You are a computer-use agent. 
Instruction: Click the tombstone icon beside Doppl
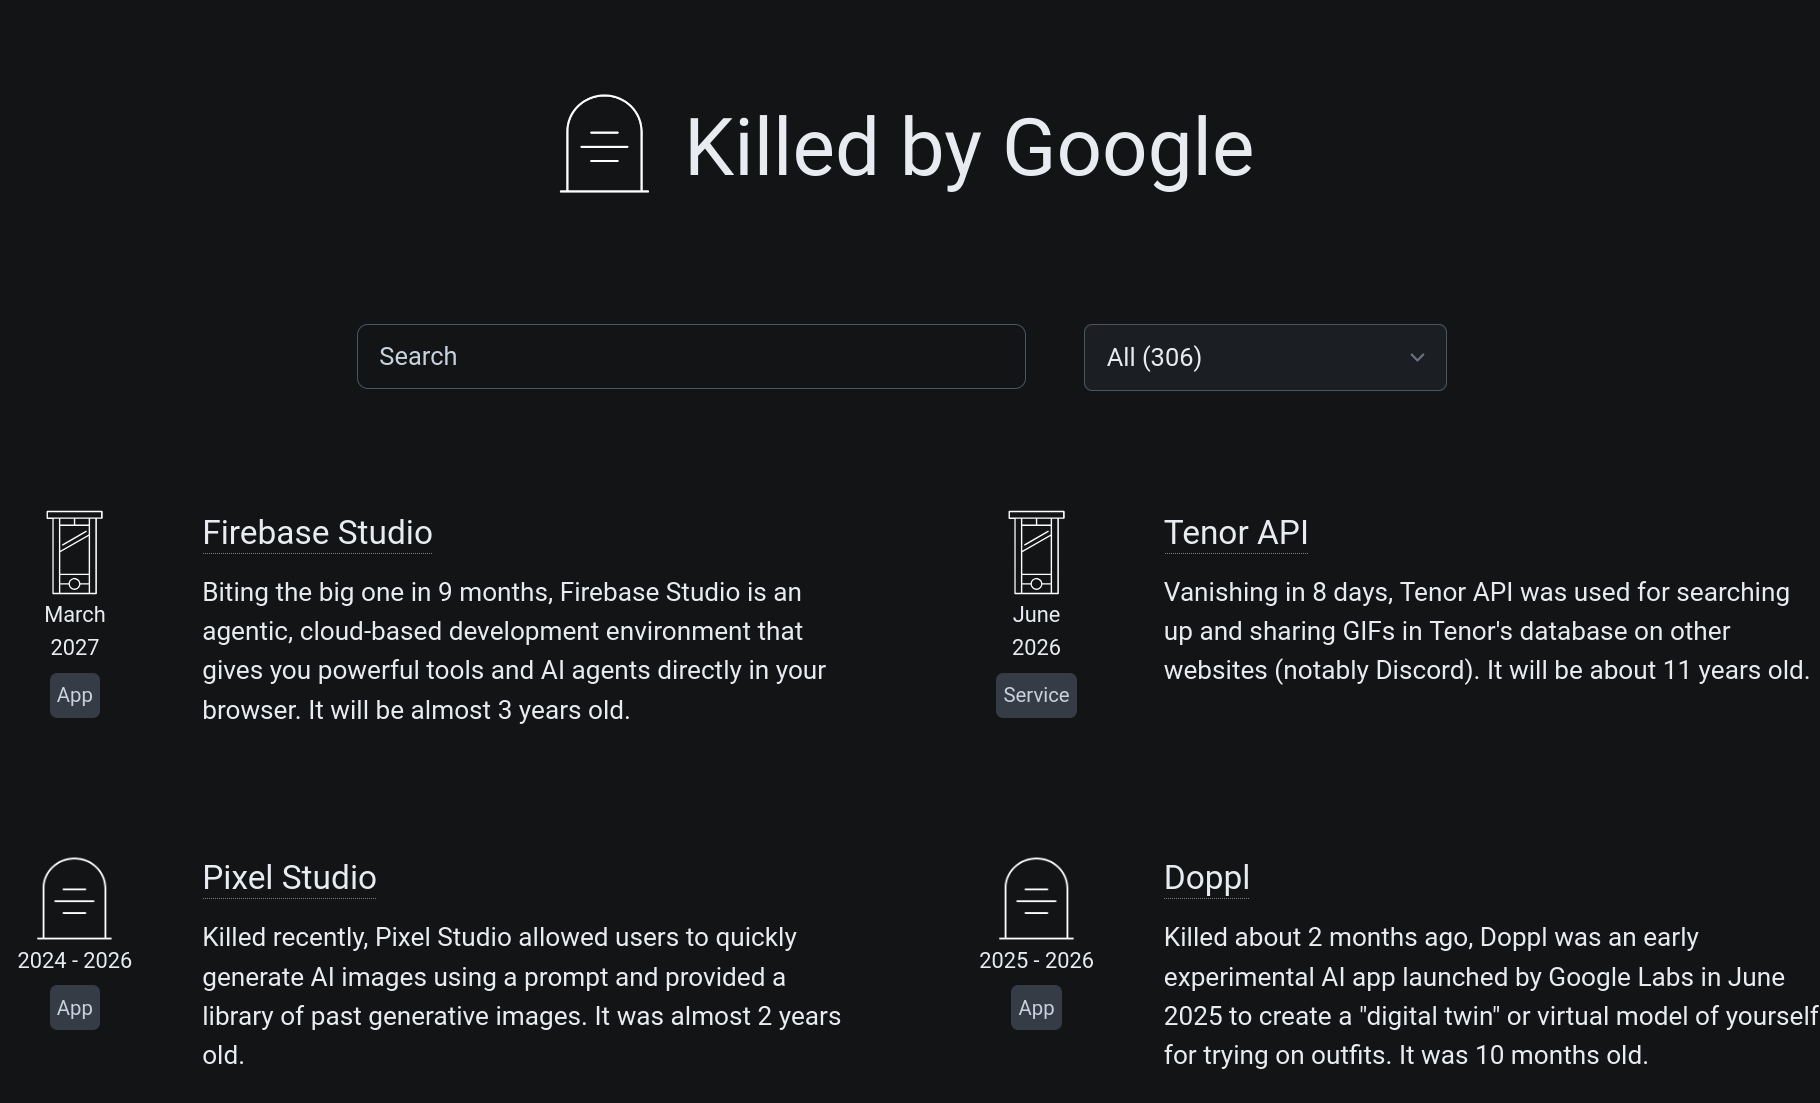click(x=1036, y=899)
